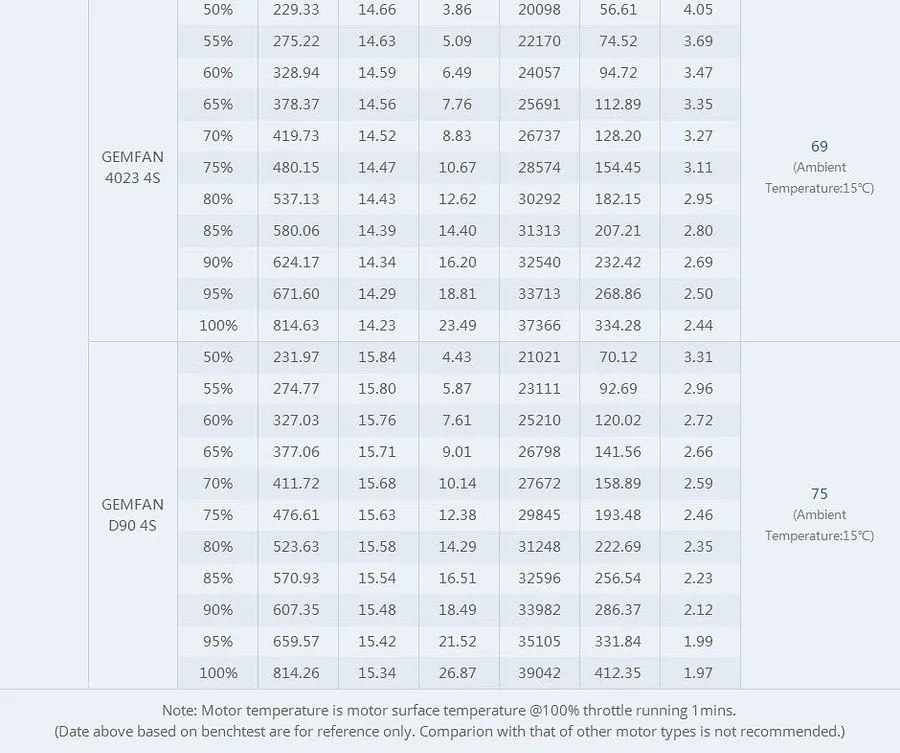The height and width of the screenshot is (753, 900).
Task: Click the 23.49 current cell
Action: tap(457, 325)
